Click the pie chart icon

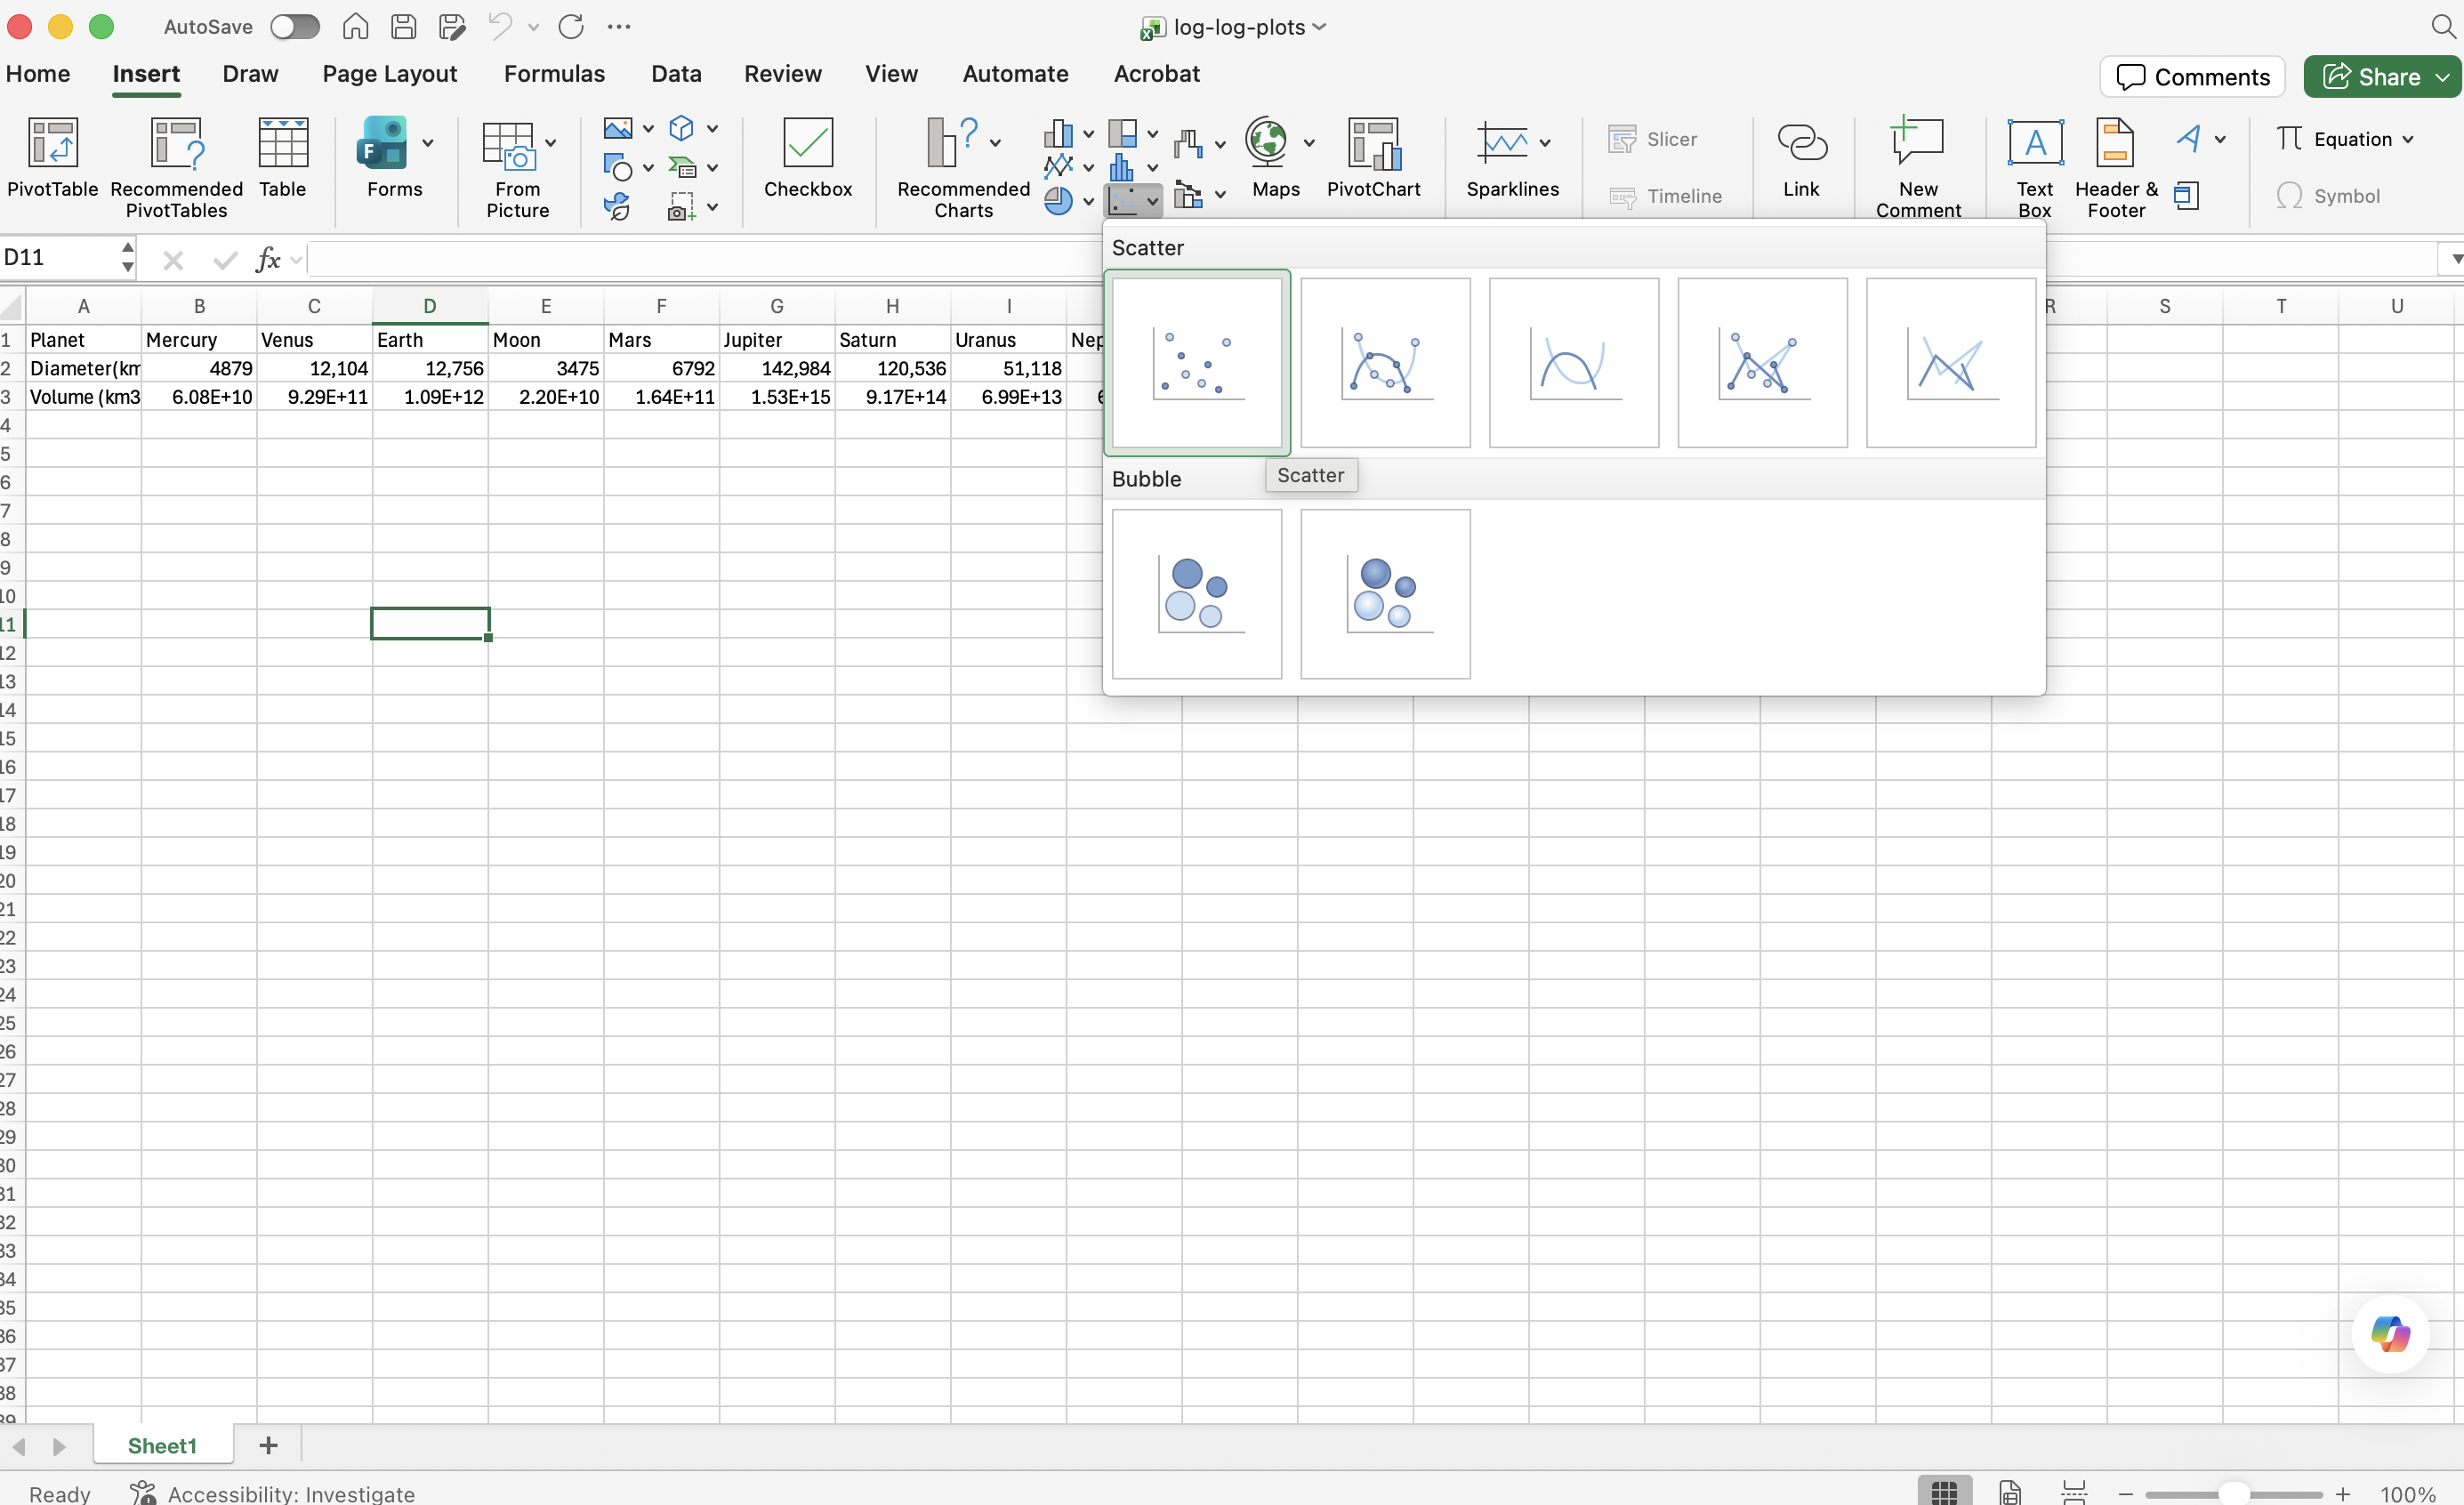pos(1058,201)
